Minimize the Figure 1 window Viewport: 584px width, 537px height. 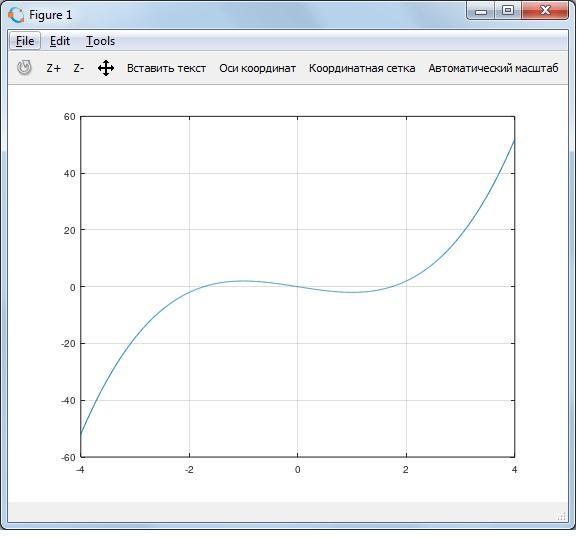pyautogui.click(x=481, y=11)
